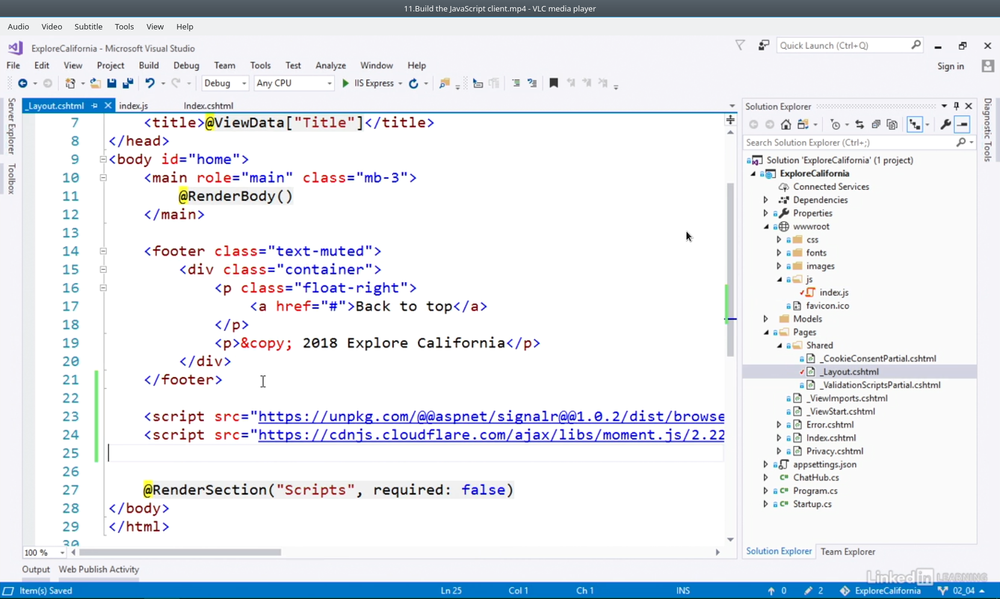
Task: Toggle the View Class Diagram nested icon button
Action: (x=915, y=124)
